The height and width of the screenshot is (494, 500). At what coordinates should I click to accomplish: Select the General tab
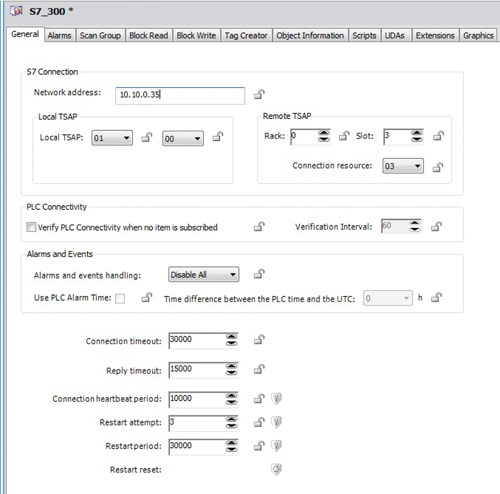coord(25,34)
